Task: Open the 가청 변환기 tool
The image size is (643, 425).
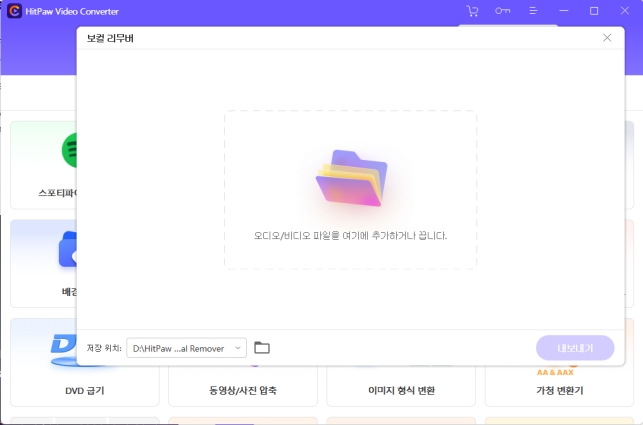Action: (x=560, y=390)
